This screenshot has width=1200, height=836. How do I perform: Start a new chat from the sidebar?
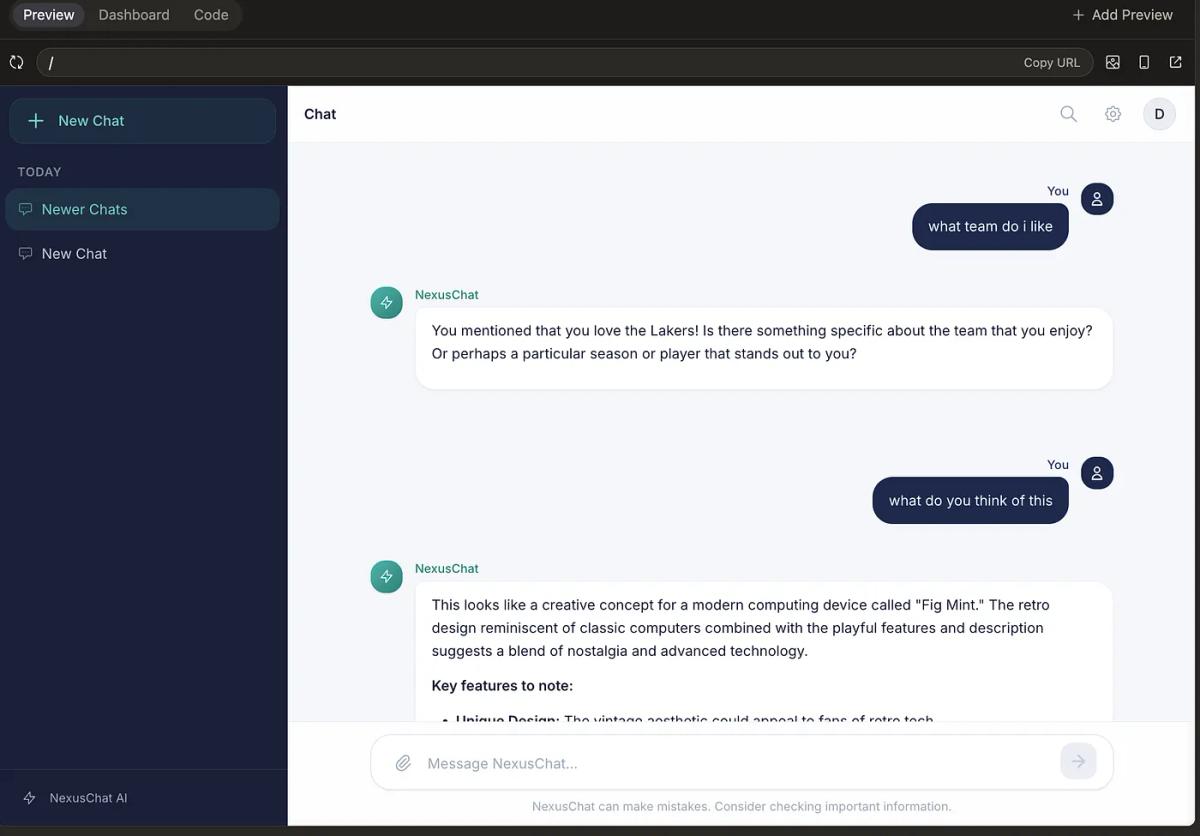click(142, 120)
